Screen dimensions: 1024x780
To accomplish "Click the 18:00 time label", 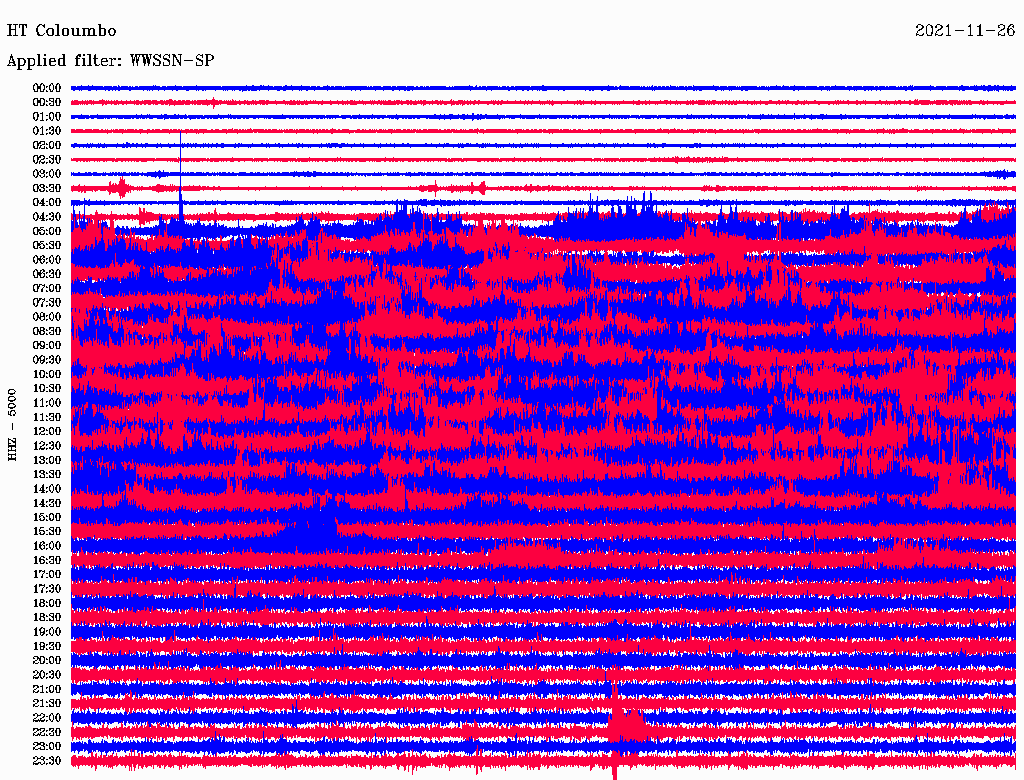I will coord(47,603).
